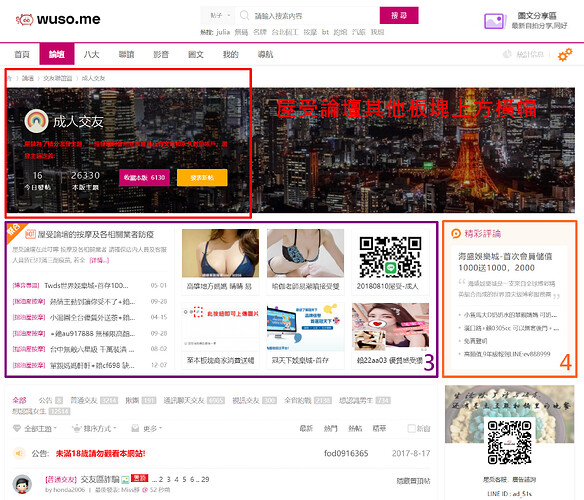Click the wuso.me pig logo icon
Image resolution: width=584 pixels, height=500 pixels.
pos(25,19)
